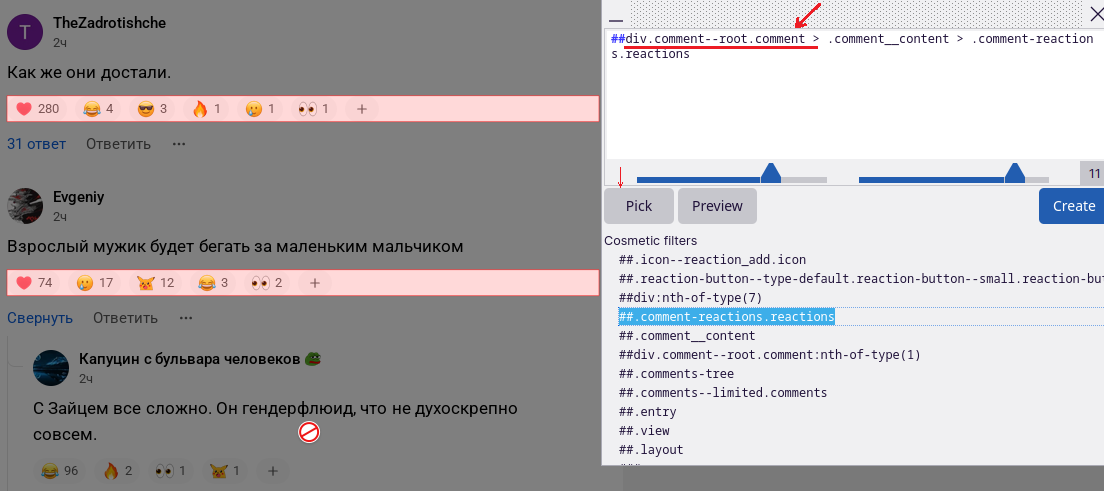Add reaction to TheZadrotishche comment
Viewport: 1104px width, 491px height.
click(x=361, y=109)
